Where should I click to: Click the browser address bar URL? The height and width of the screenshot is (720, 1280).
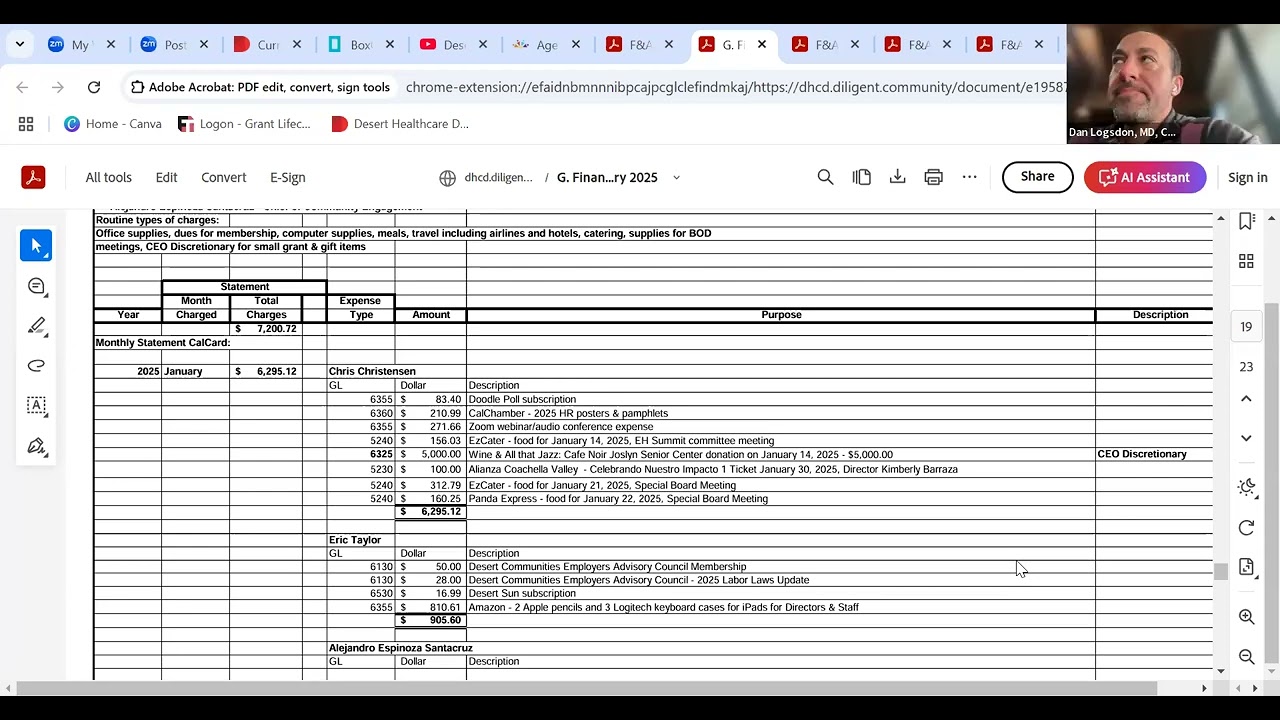[735, 87]
